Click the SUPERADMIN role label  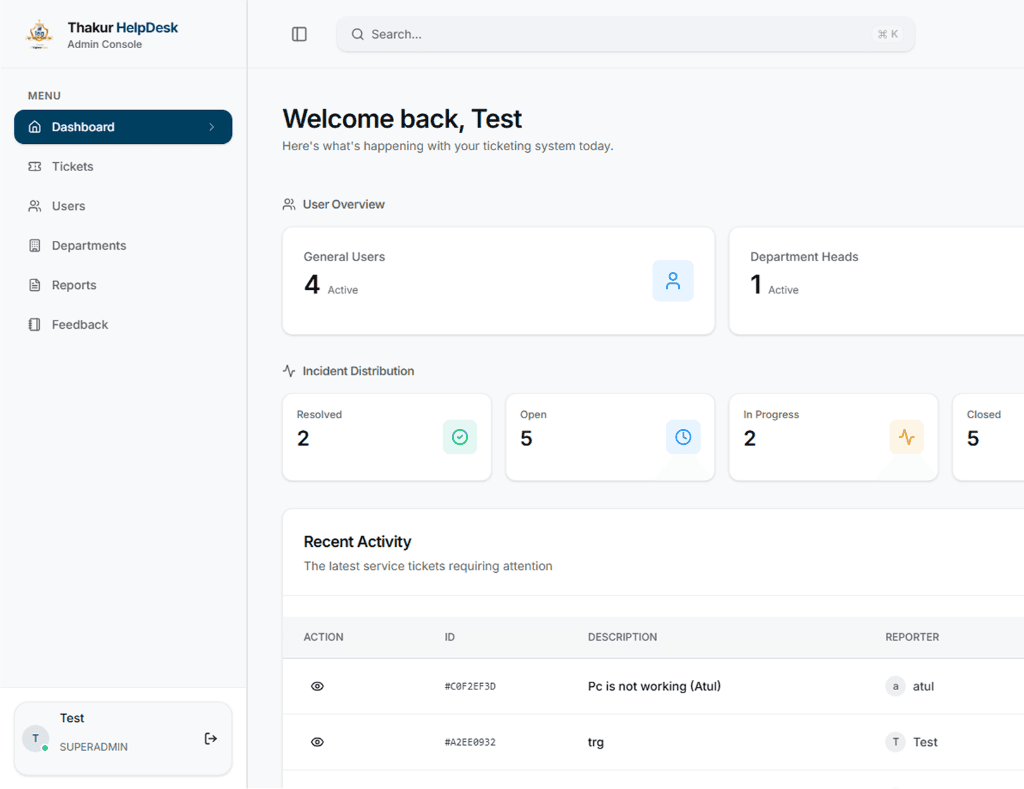point(93,747)
